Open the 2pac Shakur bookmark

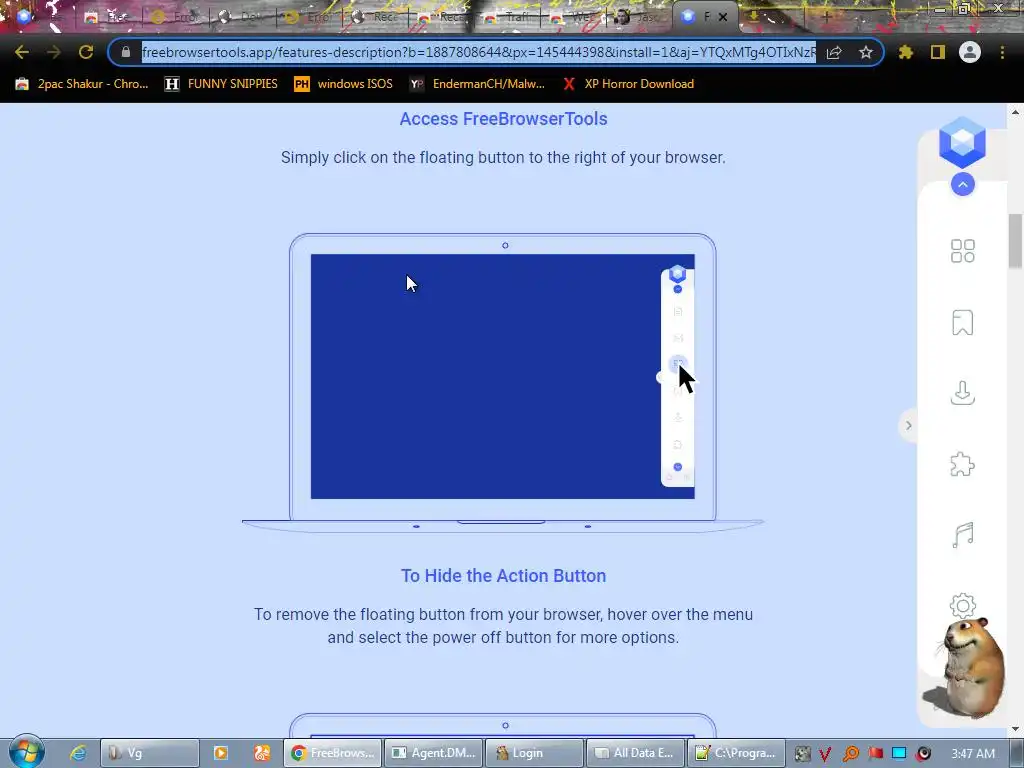(x=82, y=84)
